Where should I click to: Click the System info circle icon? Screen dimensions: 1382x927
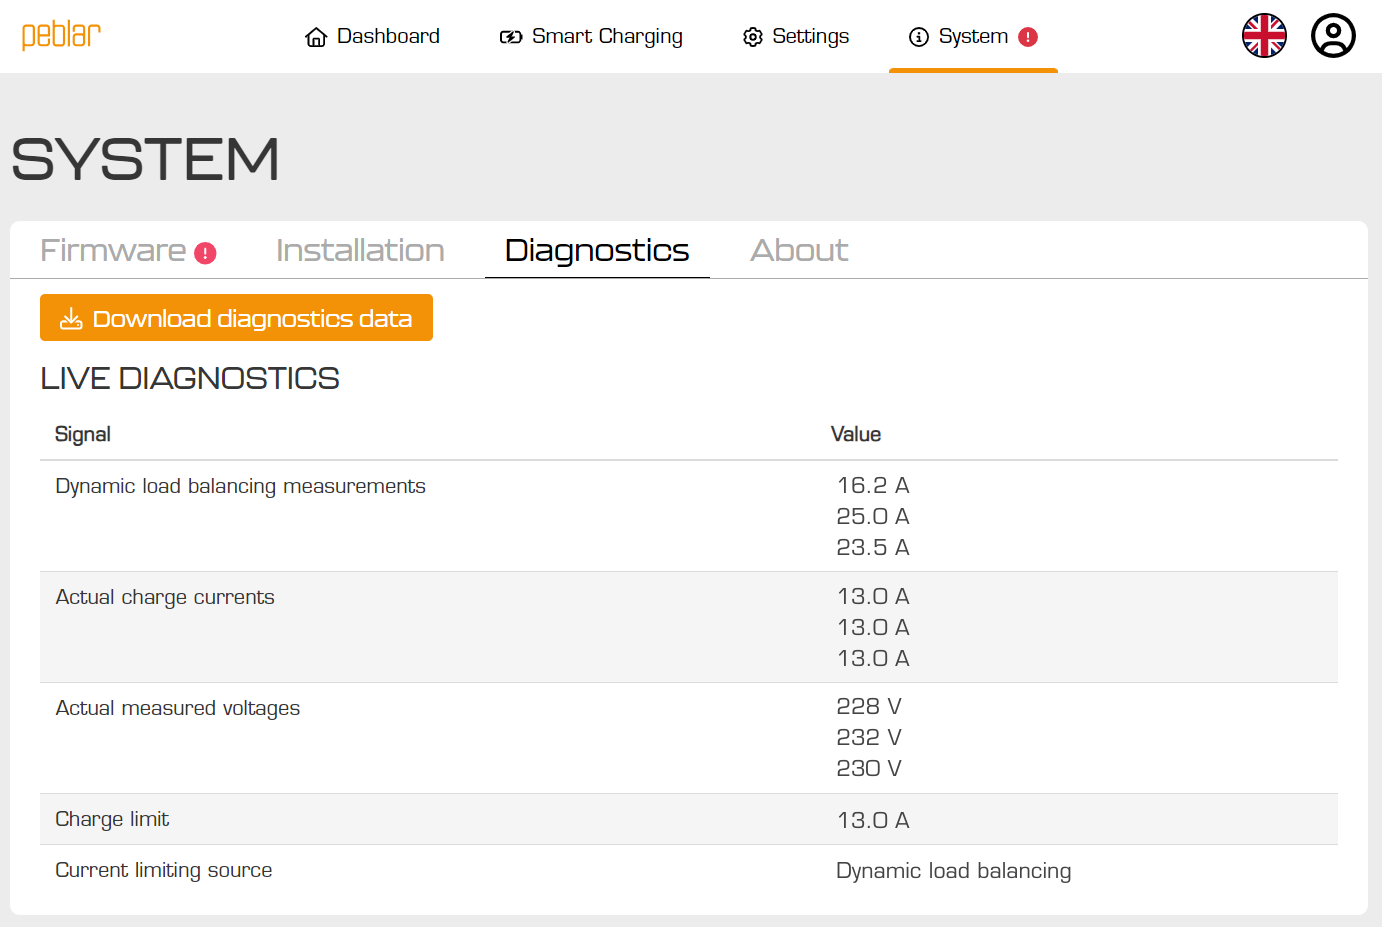(x=918, y=37)
